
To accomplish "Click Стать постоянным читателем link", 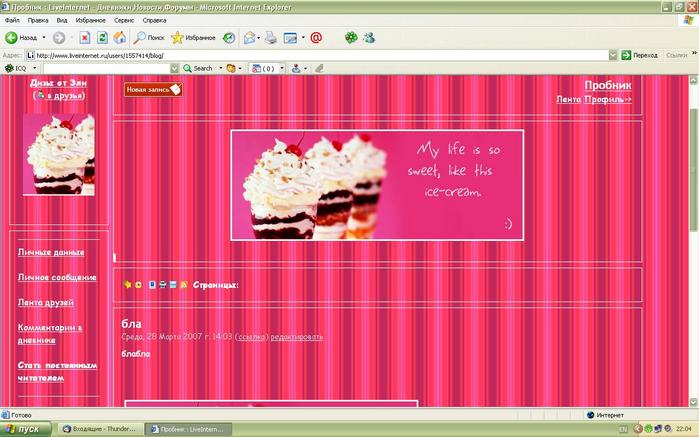I will (x=57, y=371).
